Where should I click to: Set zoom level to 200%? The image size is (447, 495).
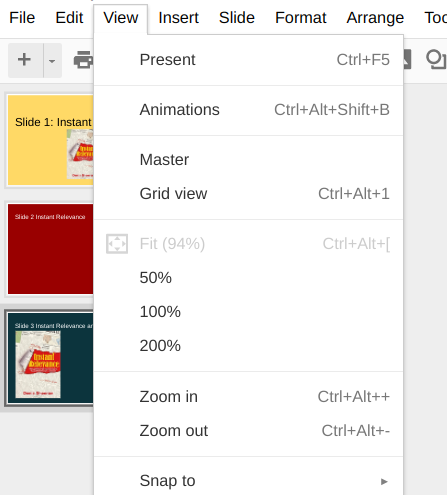click(248, 346)
